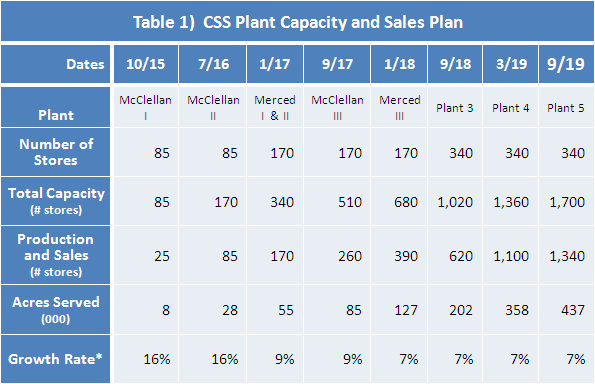
Task: Click the Production and Sales row header
Action: [55, 255]
